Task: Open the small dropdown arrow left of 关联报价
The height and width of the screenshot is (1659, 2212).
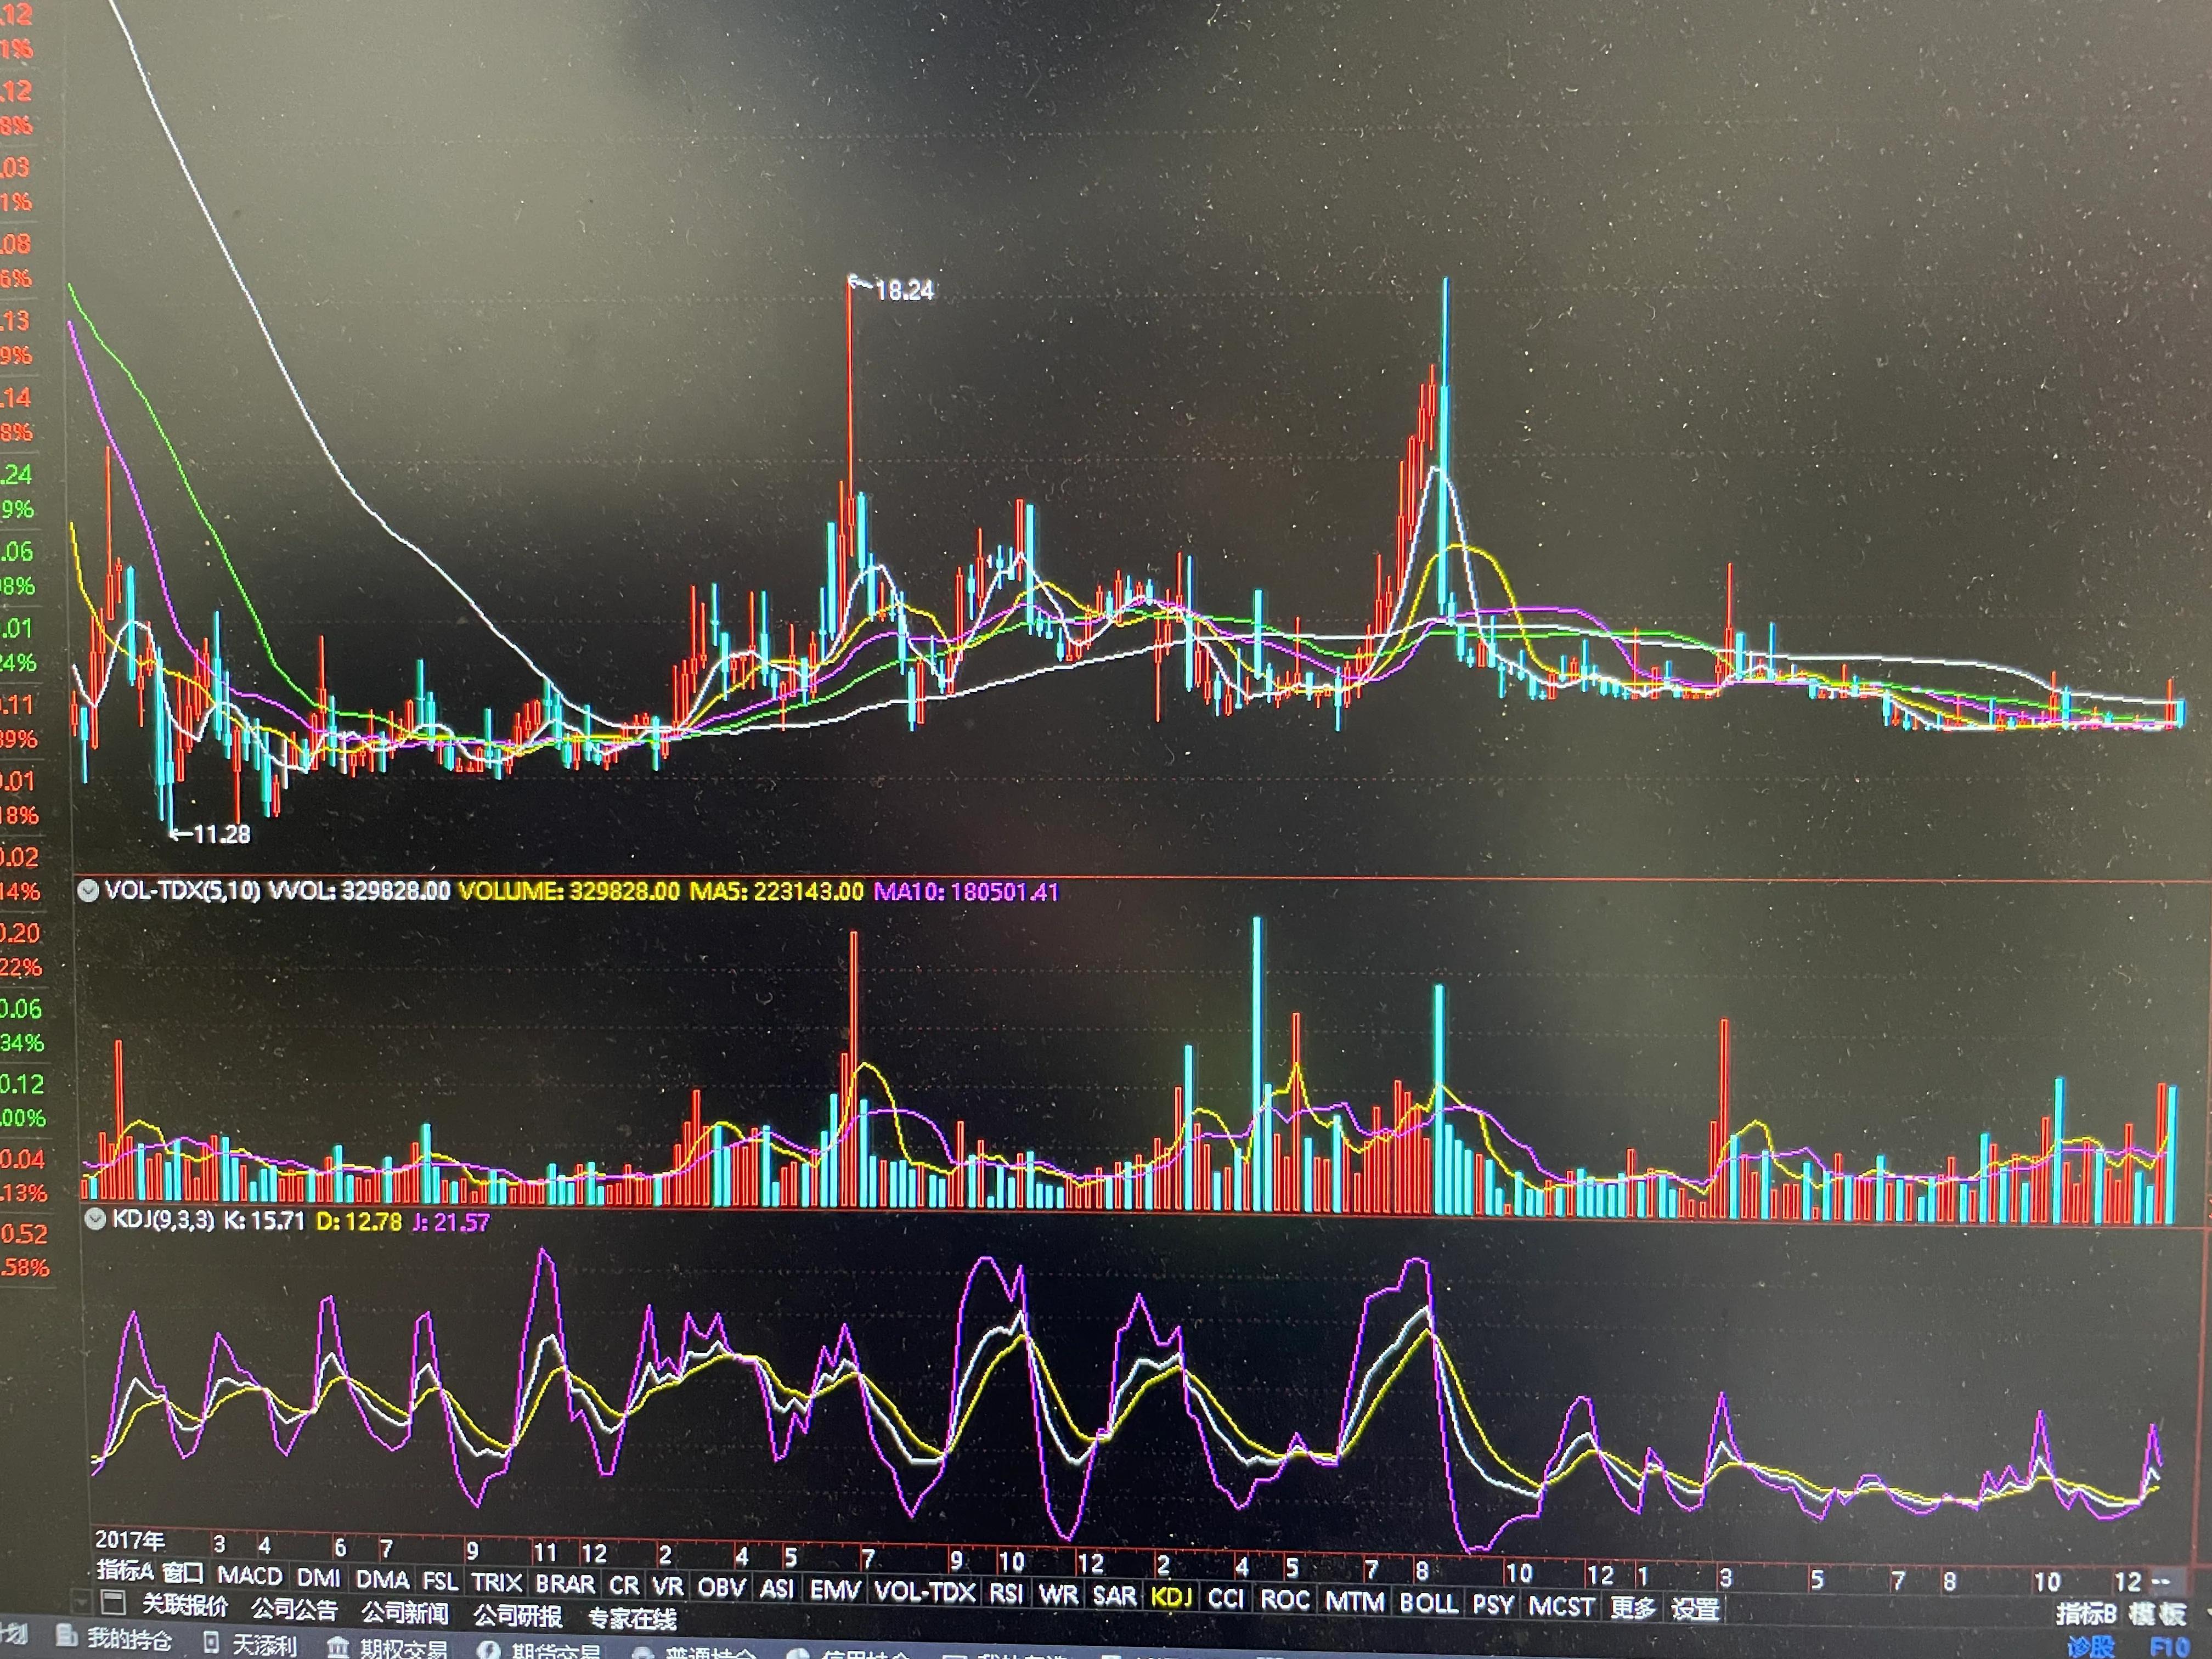Action: pos(82,1602)
